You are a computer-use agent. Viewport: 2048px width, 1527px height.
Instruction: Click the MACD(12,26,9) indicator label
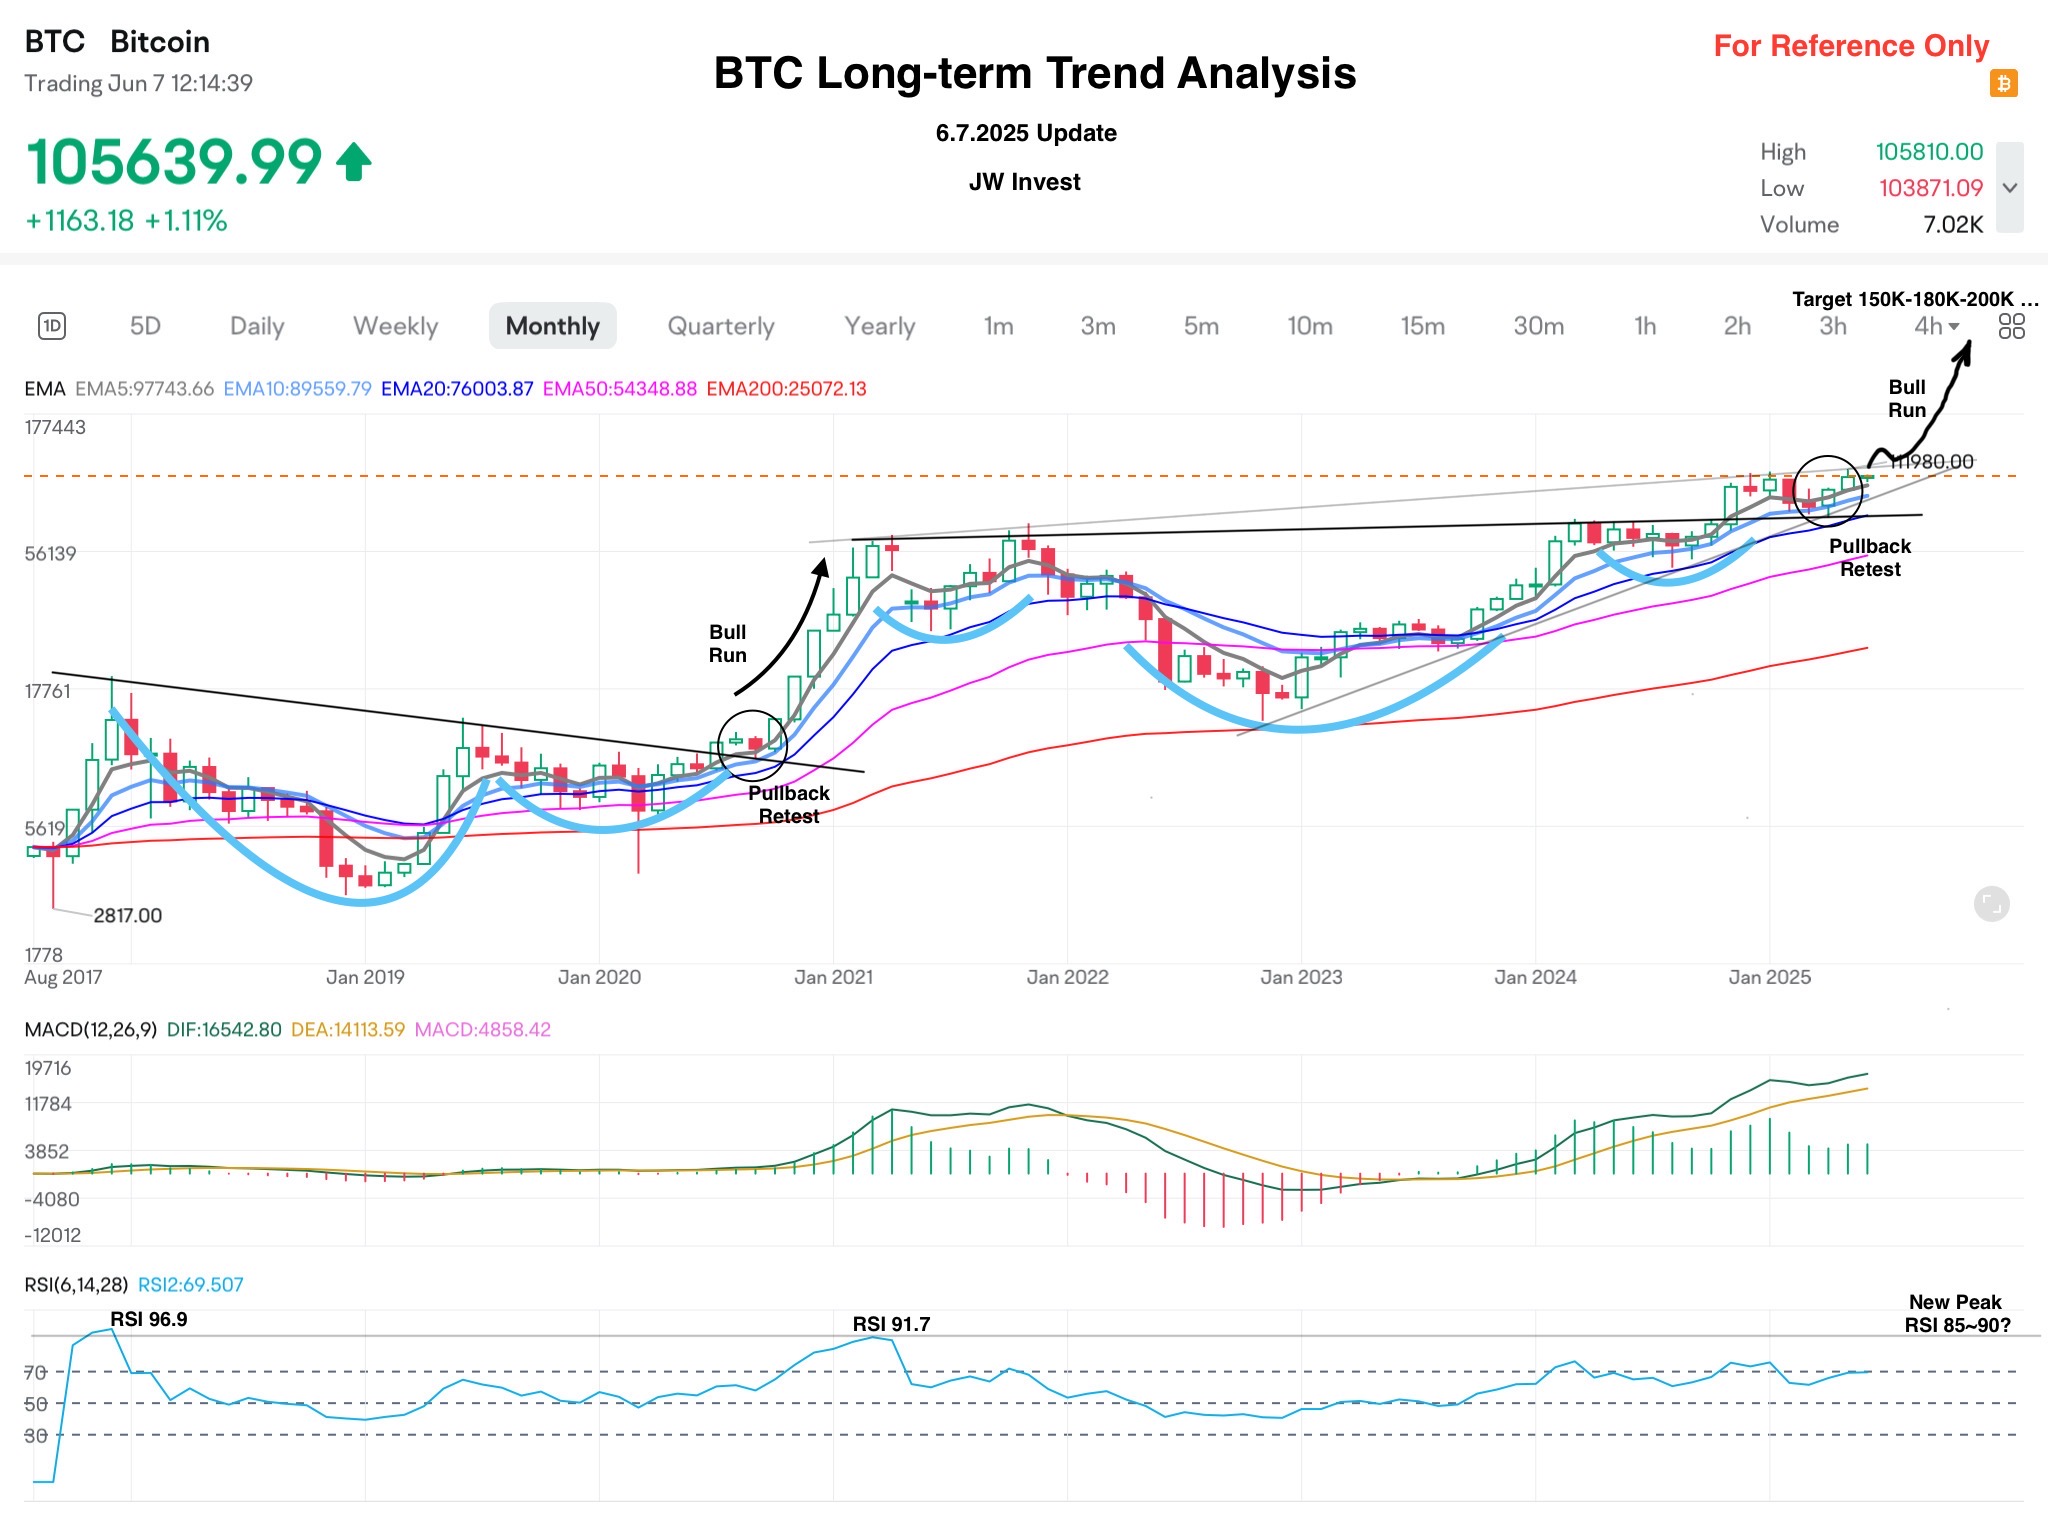click(90, 1029)
